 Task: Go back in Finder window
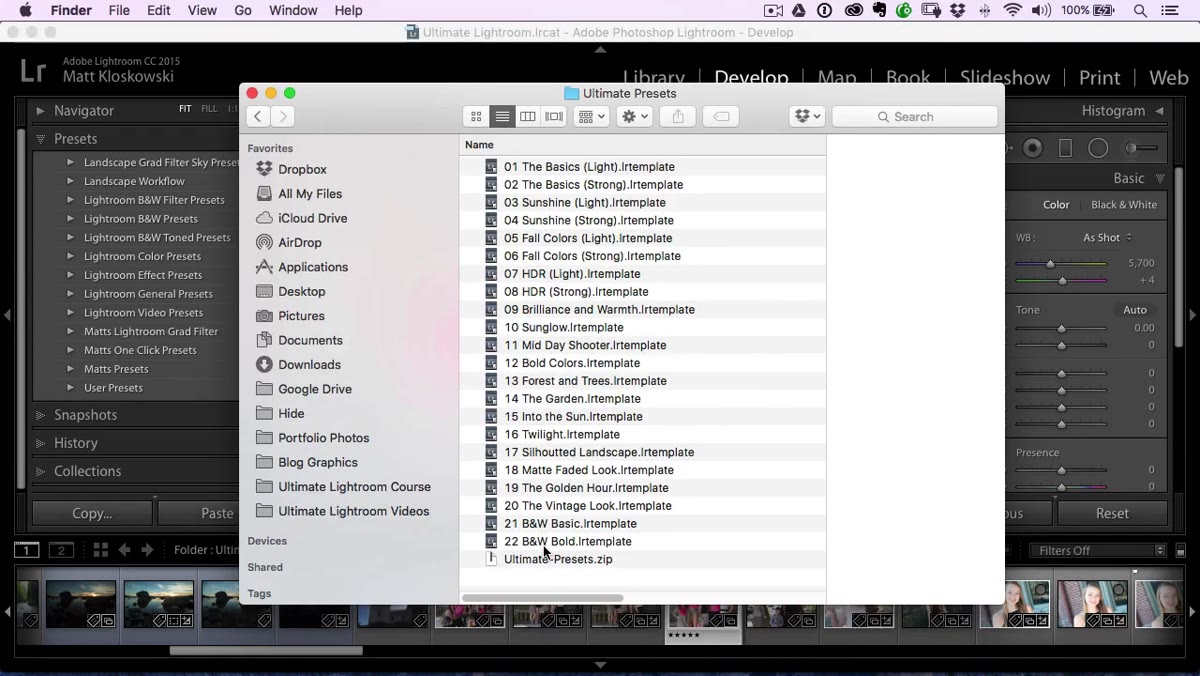click(x=258, y=117)
